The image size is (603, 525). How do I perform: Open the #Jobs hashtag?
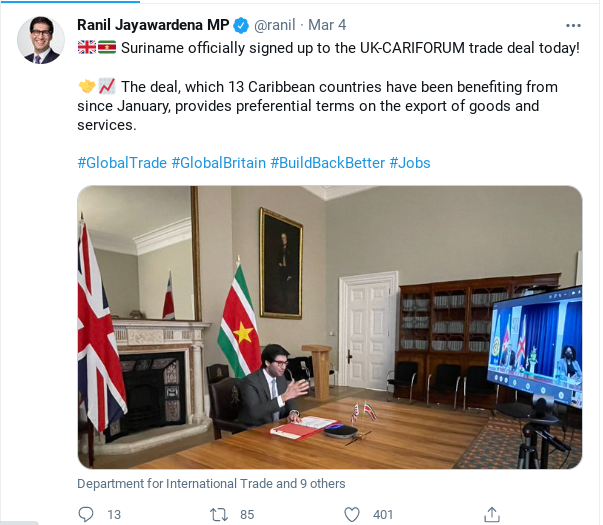click(x=410, y=163)
